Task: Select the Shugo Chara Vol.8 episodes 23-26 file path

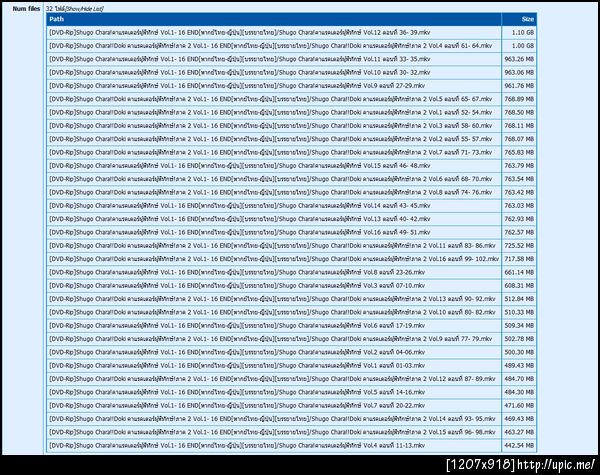Action: click(237, 272)
